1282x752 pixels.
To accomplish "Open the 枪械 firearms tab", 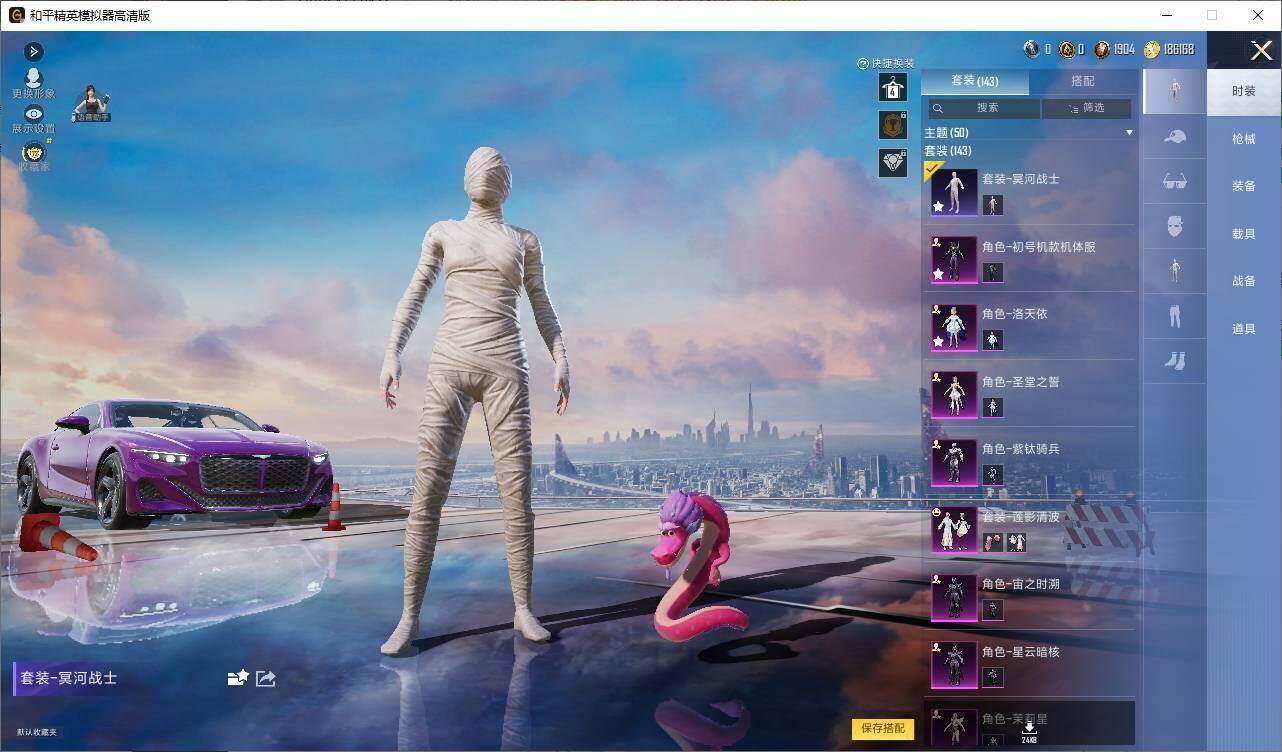I will tap(1244, 139).
